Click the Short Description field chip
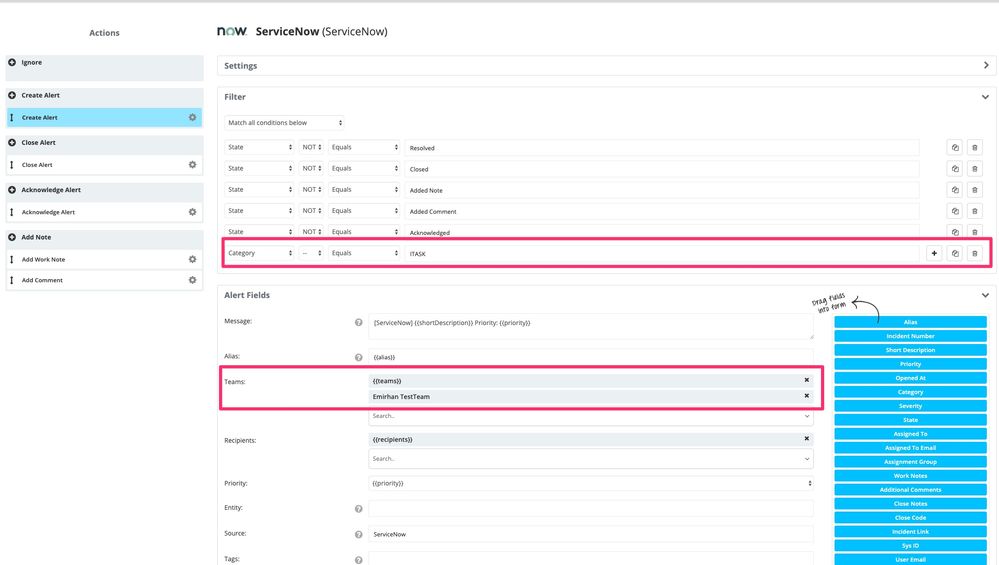The height and width of the screenshot is (565, 999). [x=910, y=350]
